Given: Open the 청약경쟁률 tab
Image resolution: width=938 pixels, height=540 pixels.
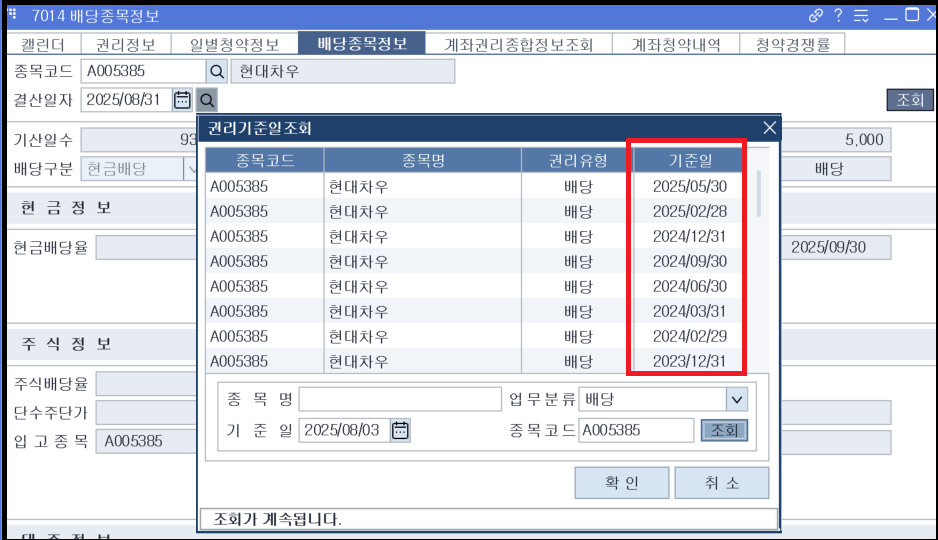Looking at the screenshot, I should [793, 44].
